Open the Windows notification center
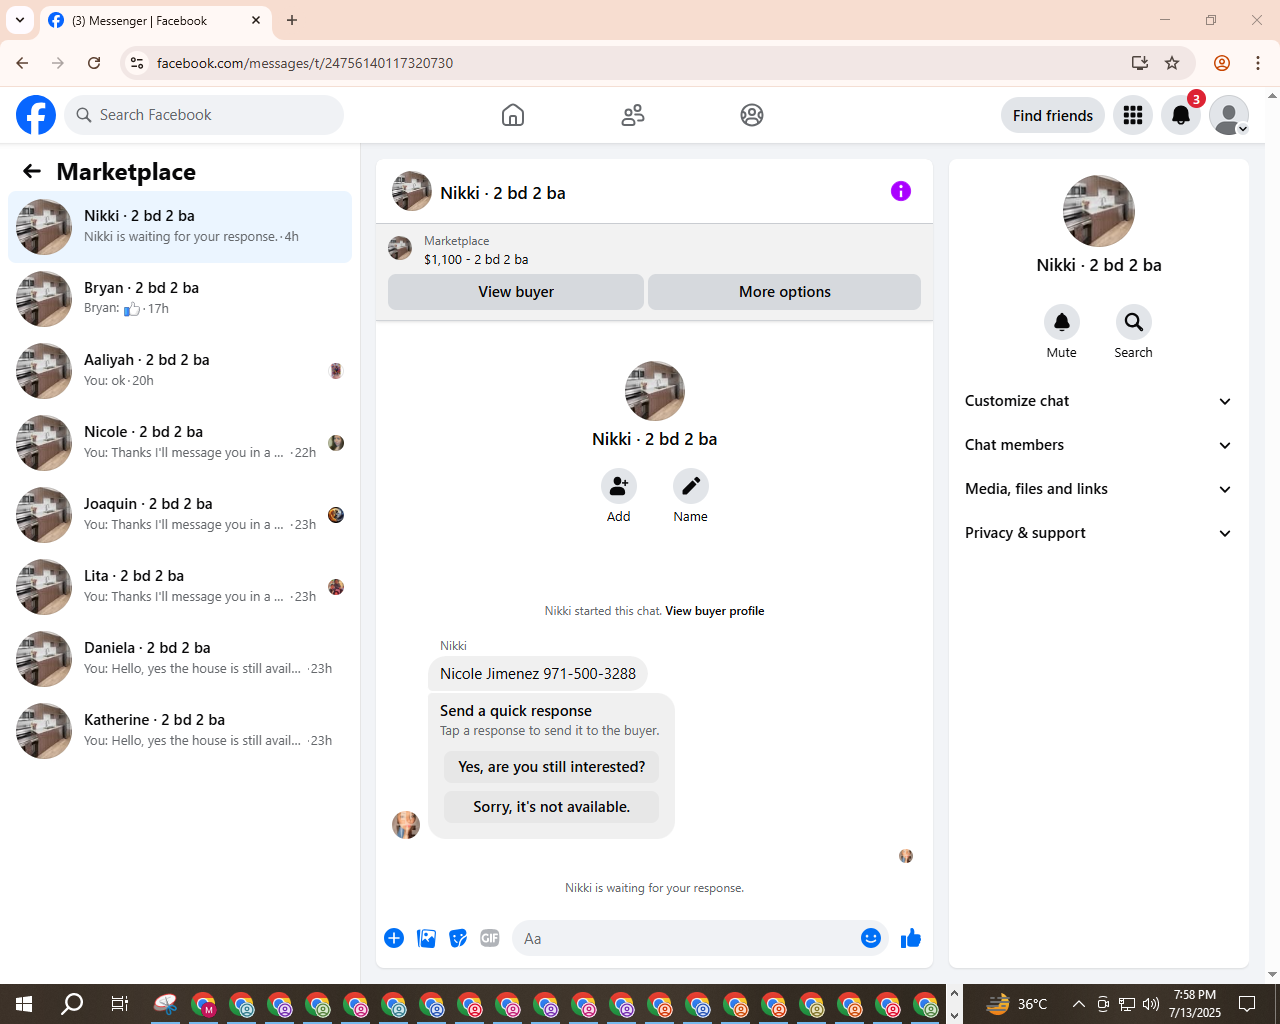 pyautogui.click(x=1247, y=1004)
